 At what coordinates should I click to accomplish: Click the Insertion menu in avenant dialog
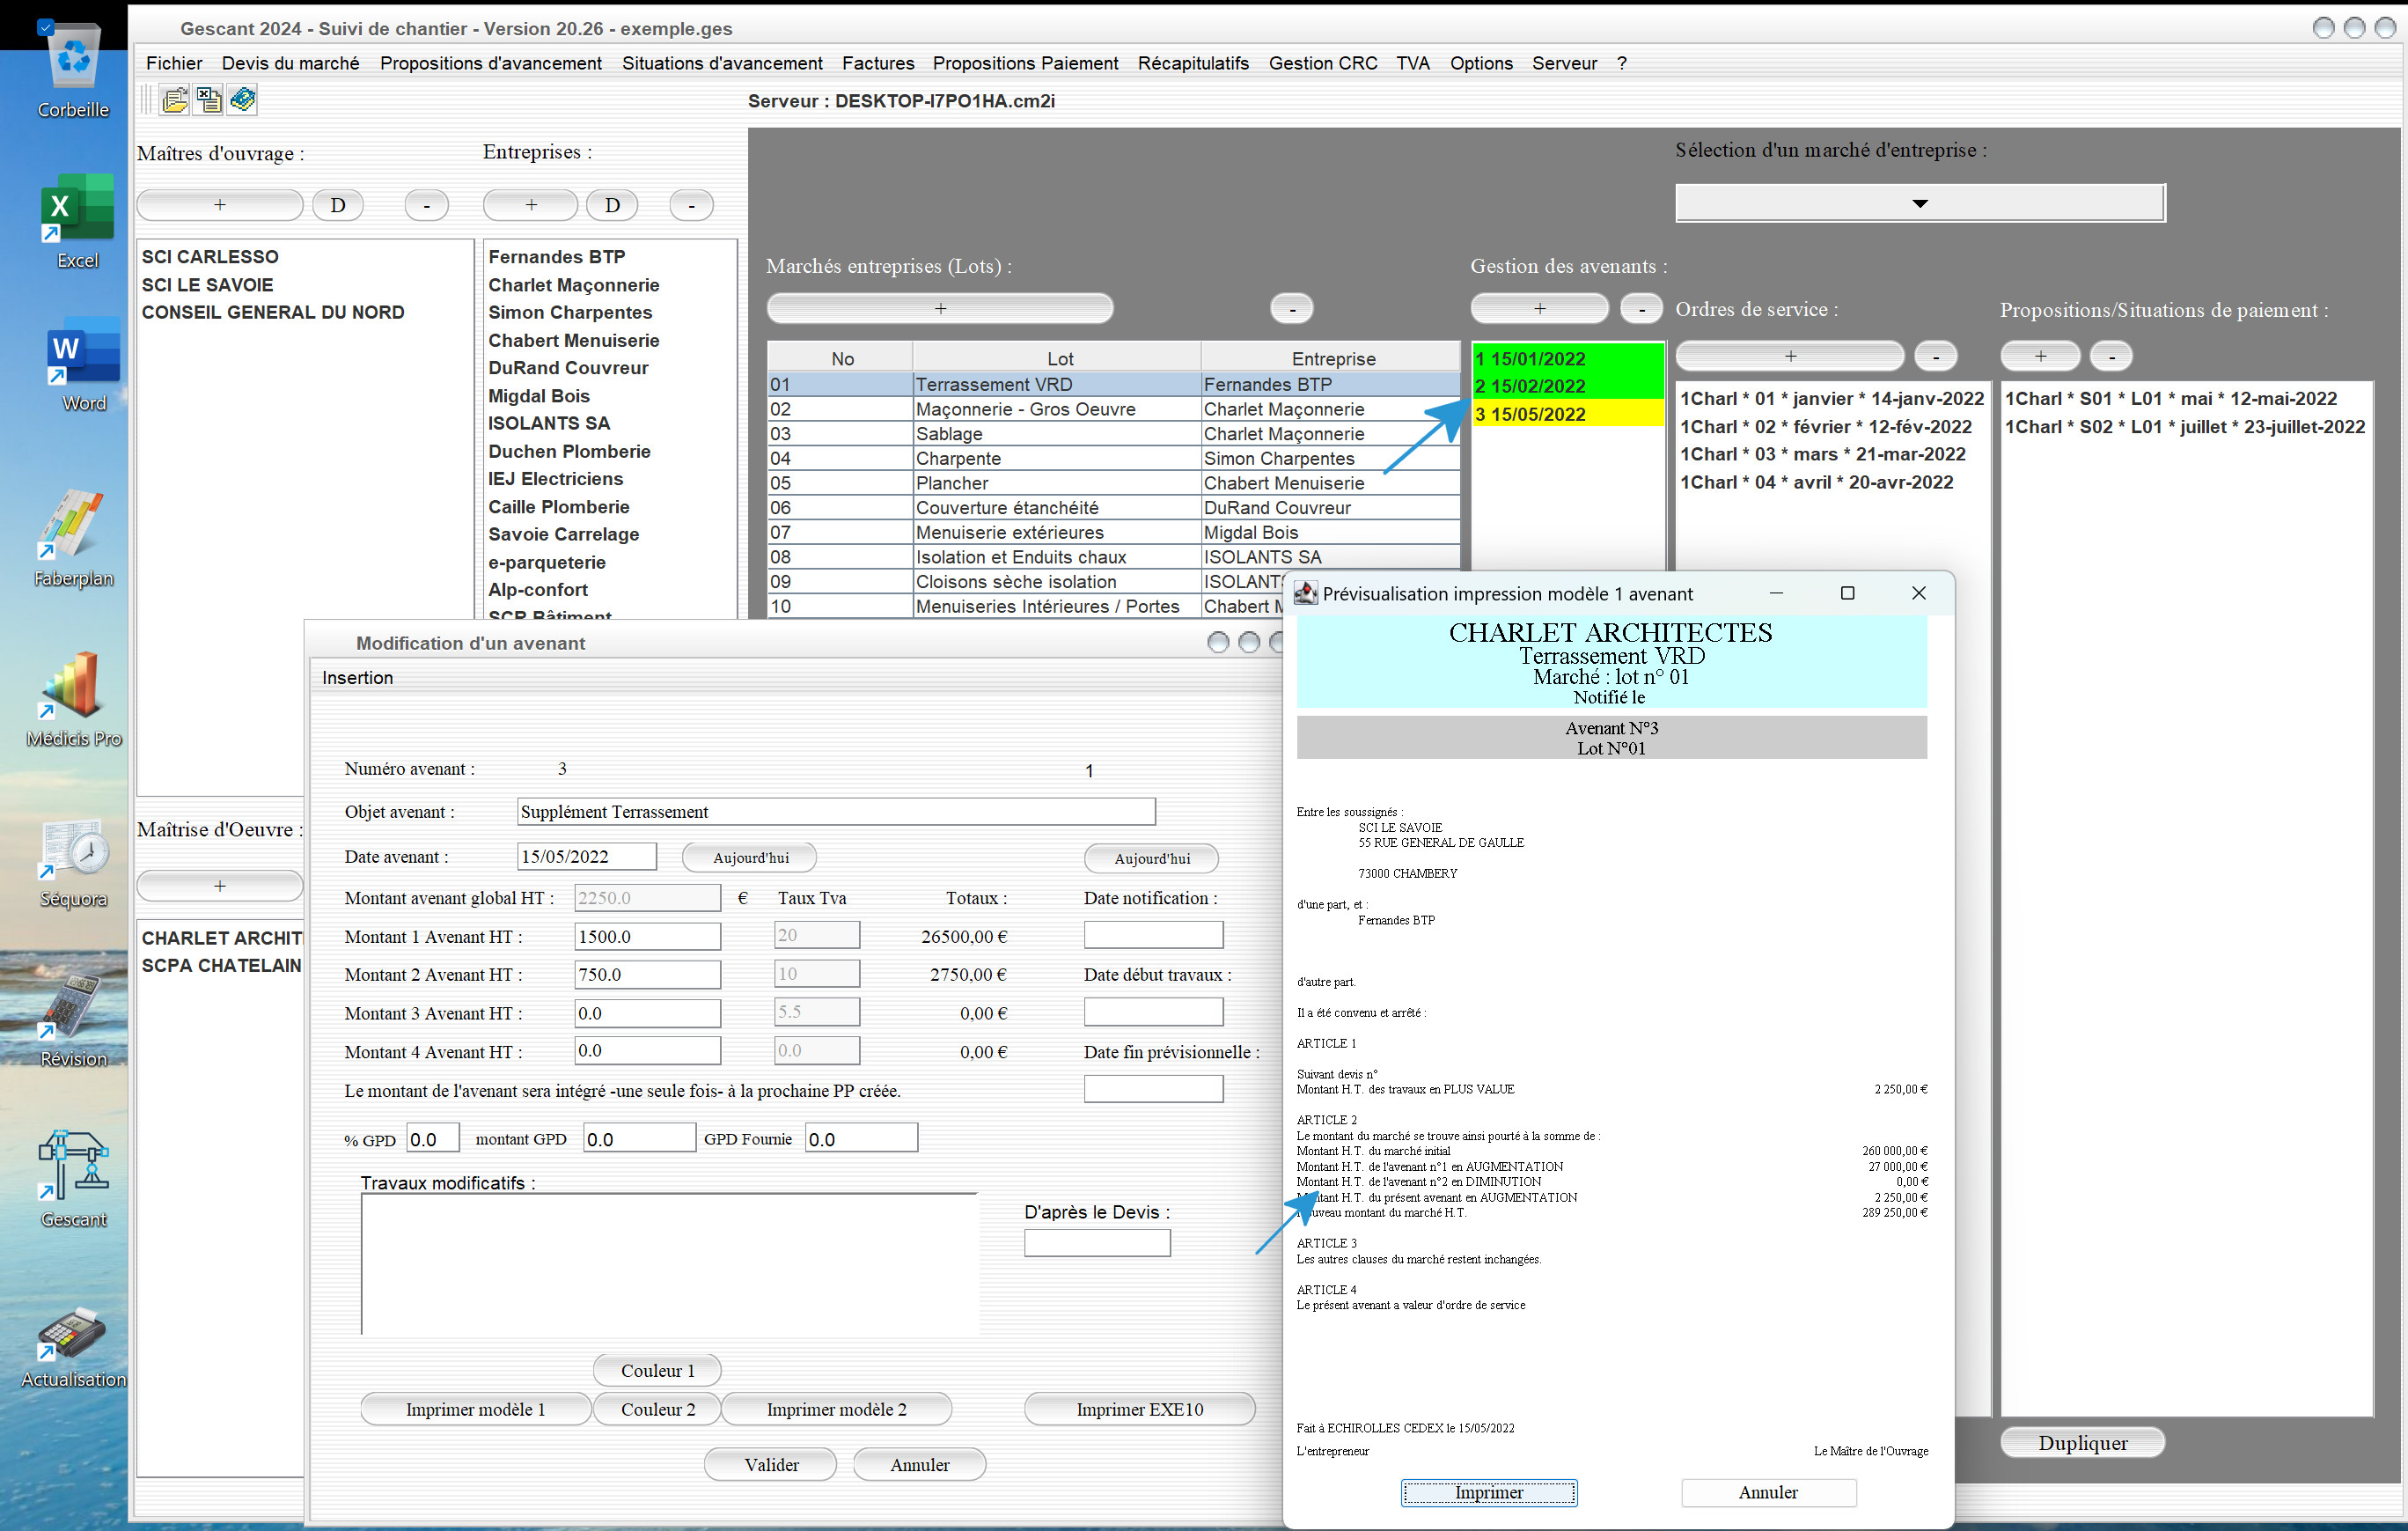click(357, 678)
